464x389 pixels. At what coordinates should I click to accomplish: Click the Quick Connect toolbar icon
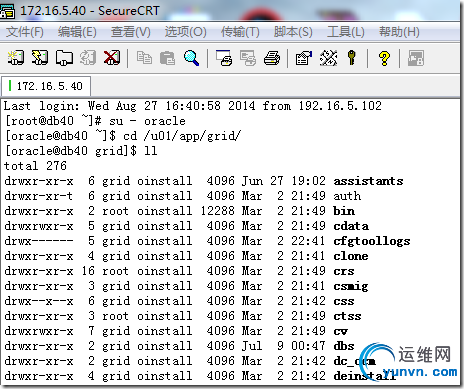pos(40,58)
